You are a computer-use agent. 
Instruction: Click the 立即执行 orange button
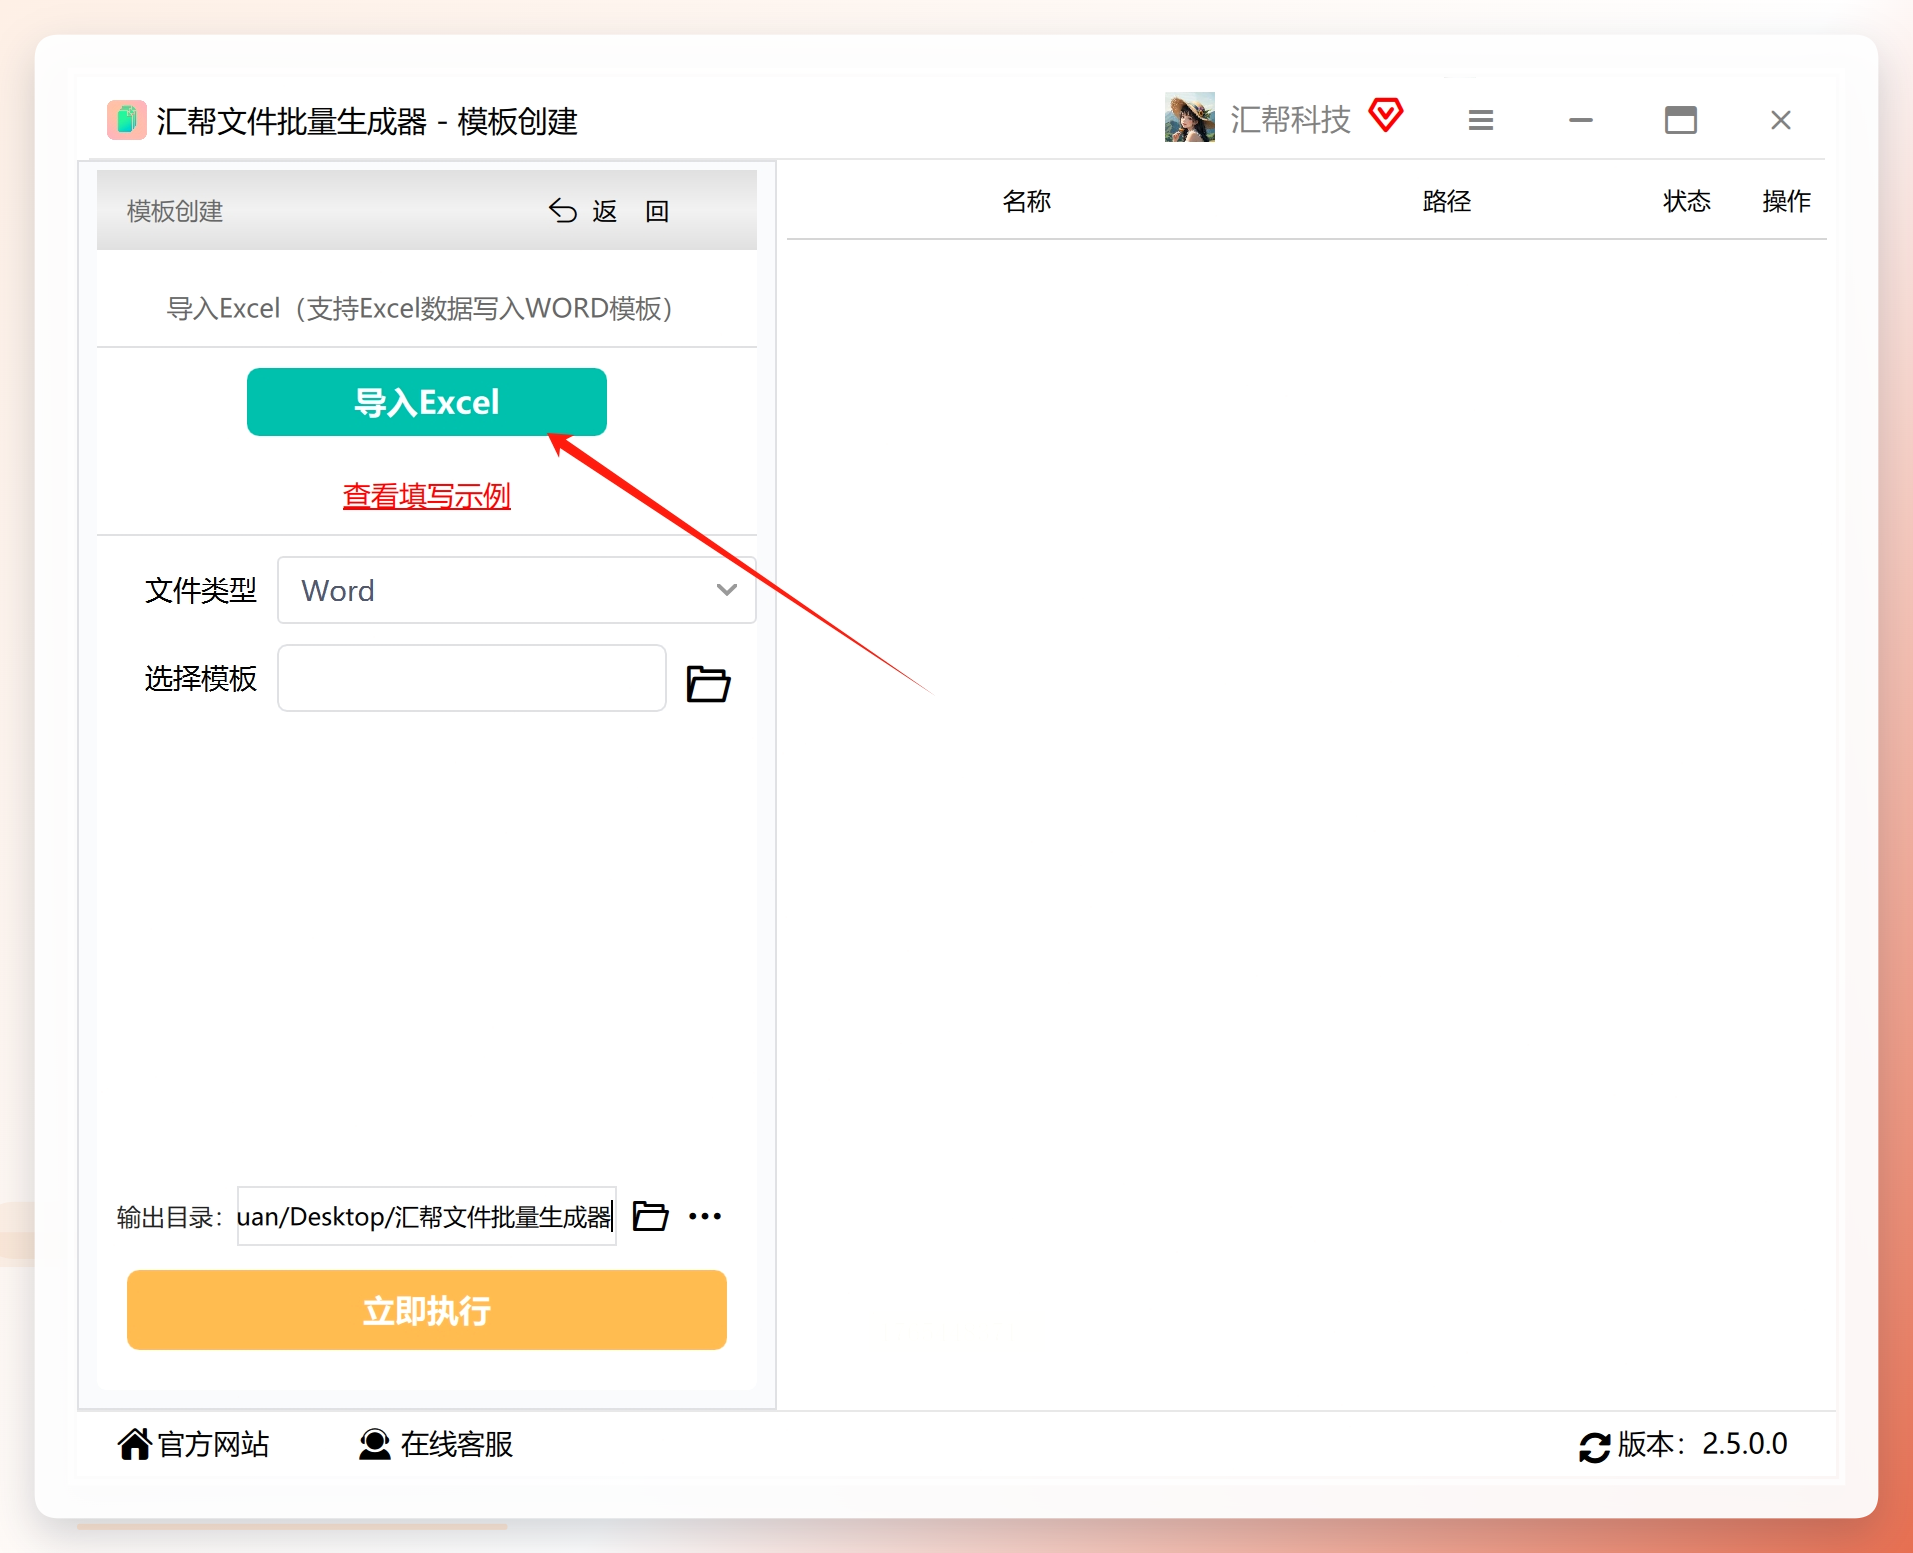click(427, 1310)
